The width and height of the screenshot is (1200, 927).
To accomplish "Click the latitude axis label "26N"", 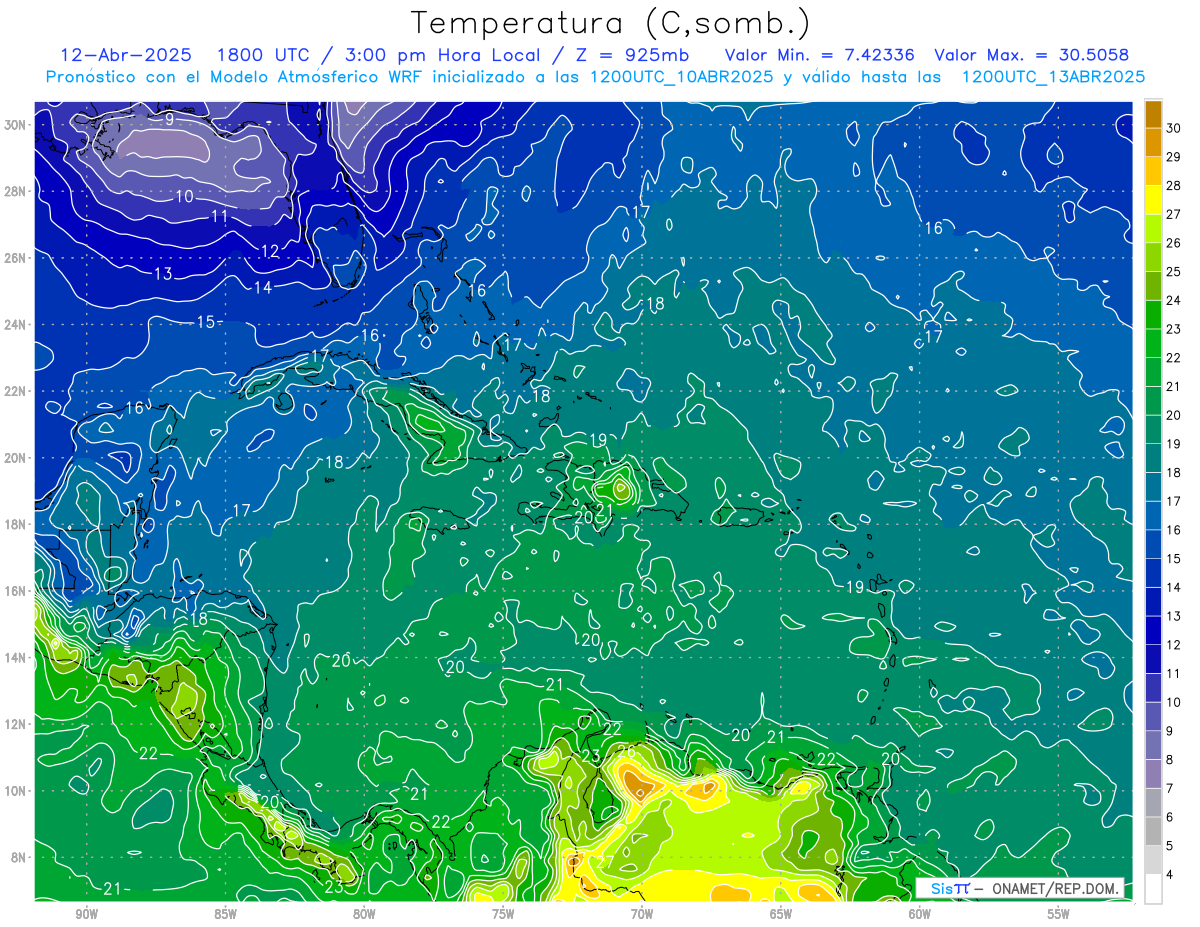I will click(17, 258).
